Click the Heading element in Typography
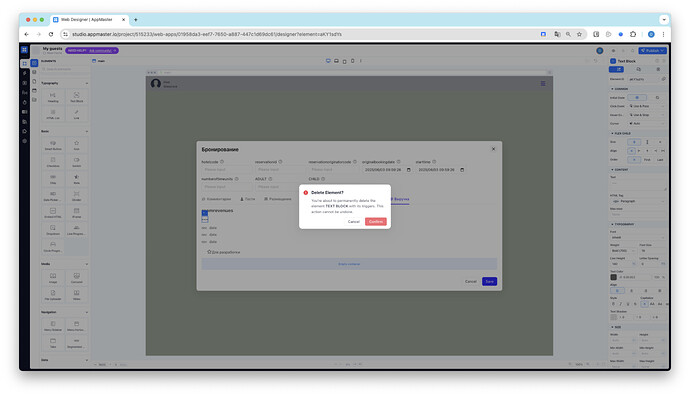Image resolution: width=690 pixels, height=396 pixels. 53,97
